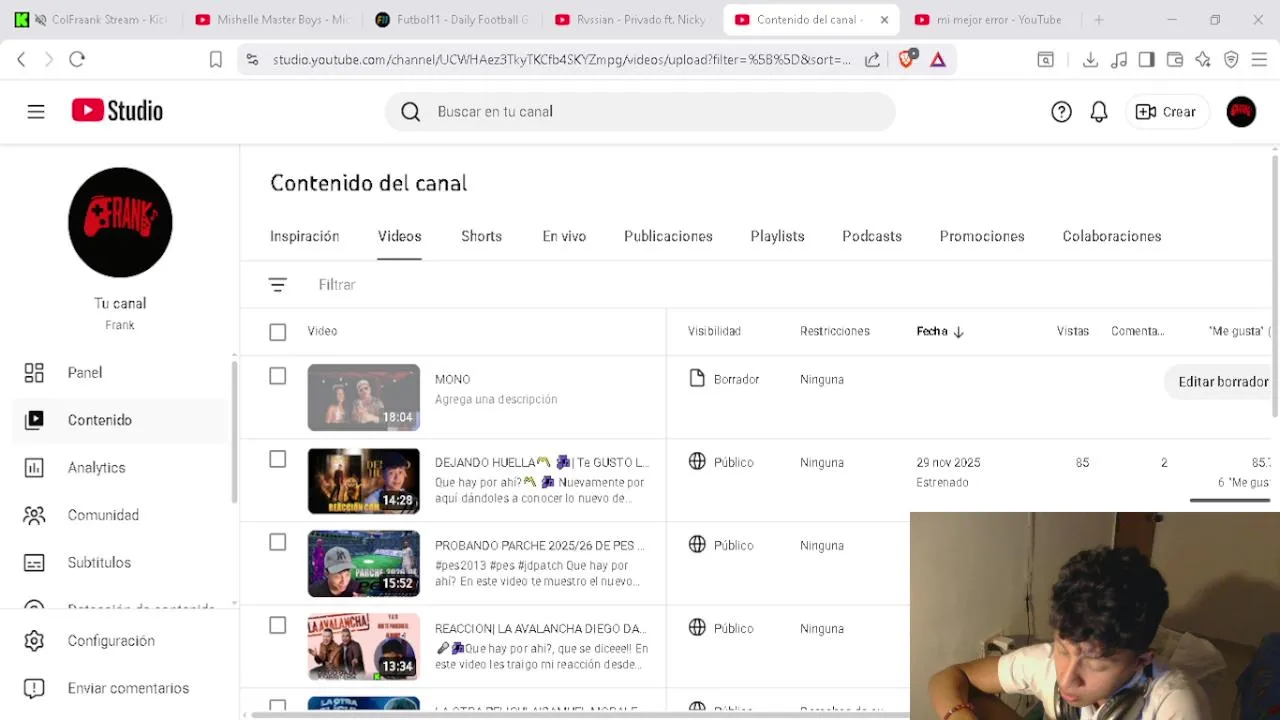Click the Crear button
1280x720 pixels.
point(1166,112)
